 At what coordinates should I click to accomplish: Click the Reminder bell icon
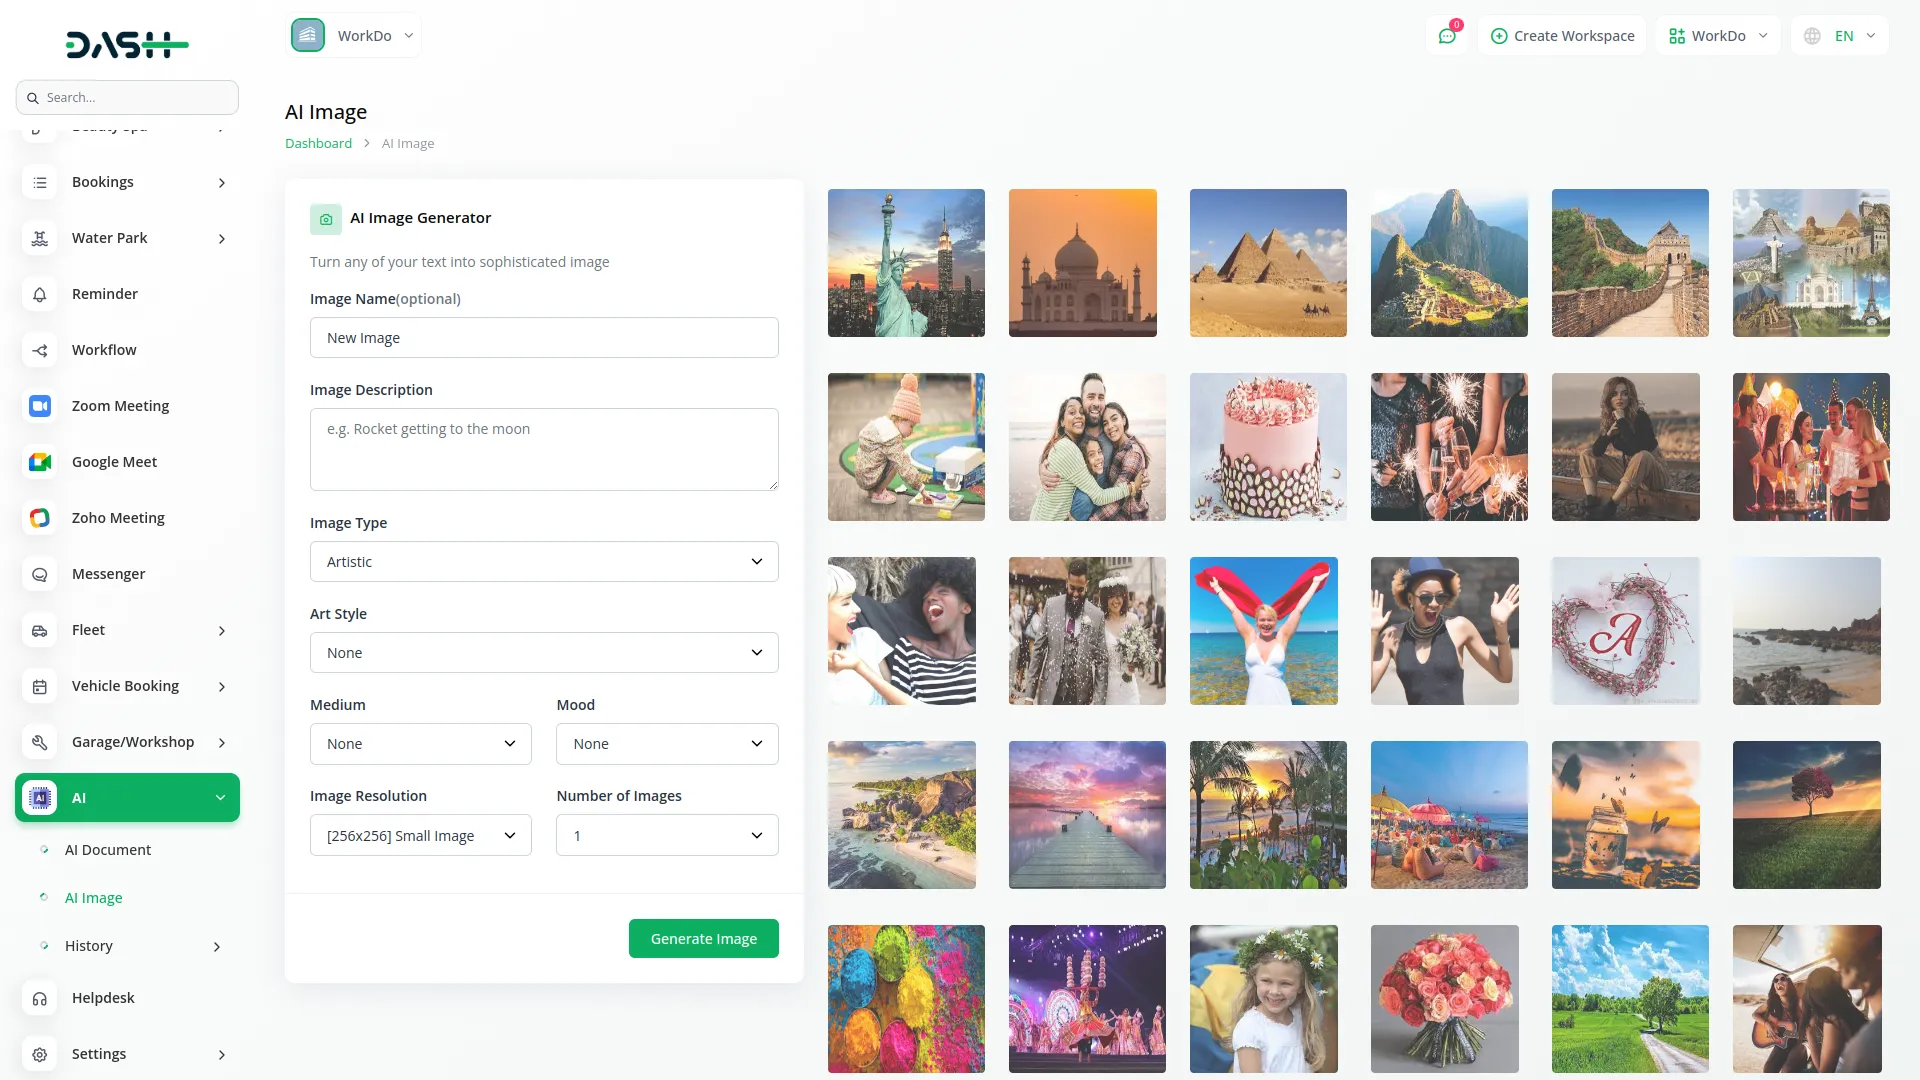[40, 294]
